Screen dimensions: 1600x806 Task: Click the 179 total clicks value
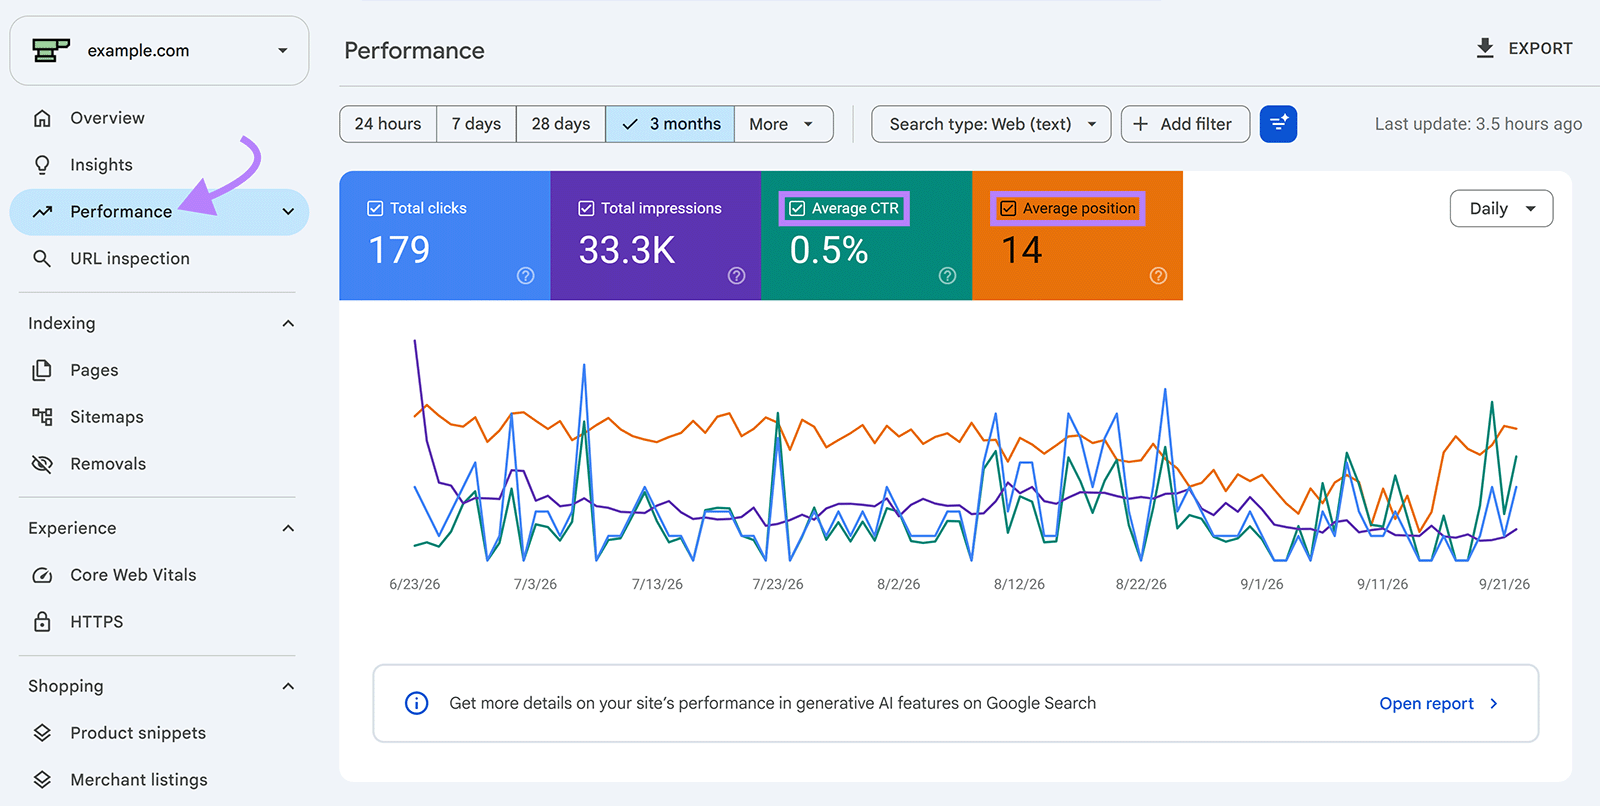(x=399, y=250)
